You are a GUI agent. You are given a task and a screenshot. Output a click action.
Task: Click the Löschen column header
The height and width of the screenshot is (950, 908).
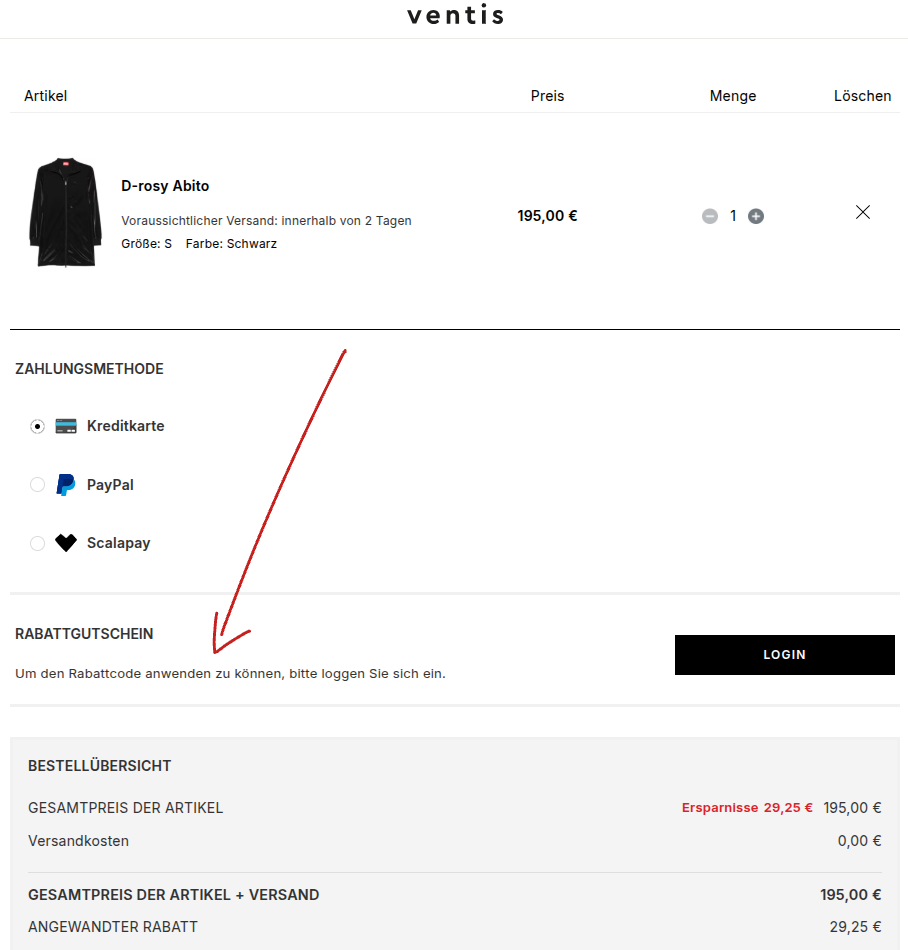[863, 96]
